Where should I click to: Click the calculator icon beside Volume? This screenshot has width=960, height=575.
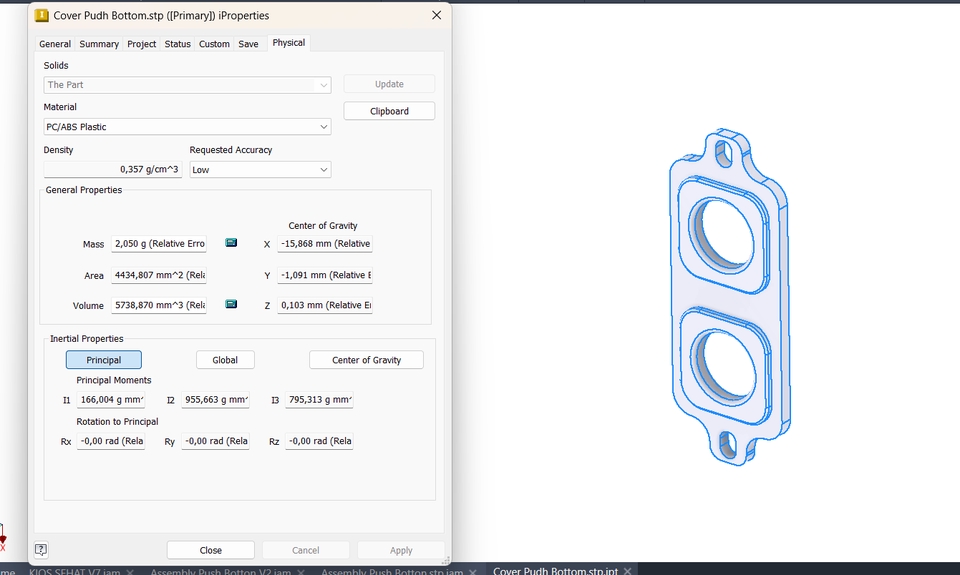coord(231,304)
